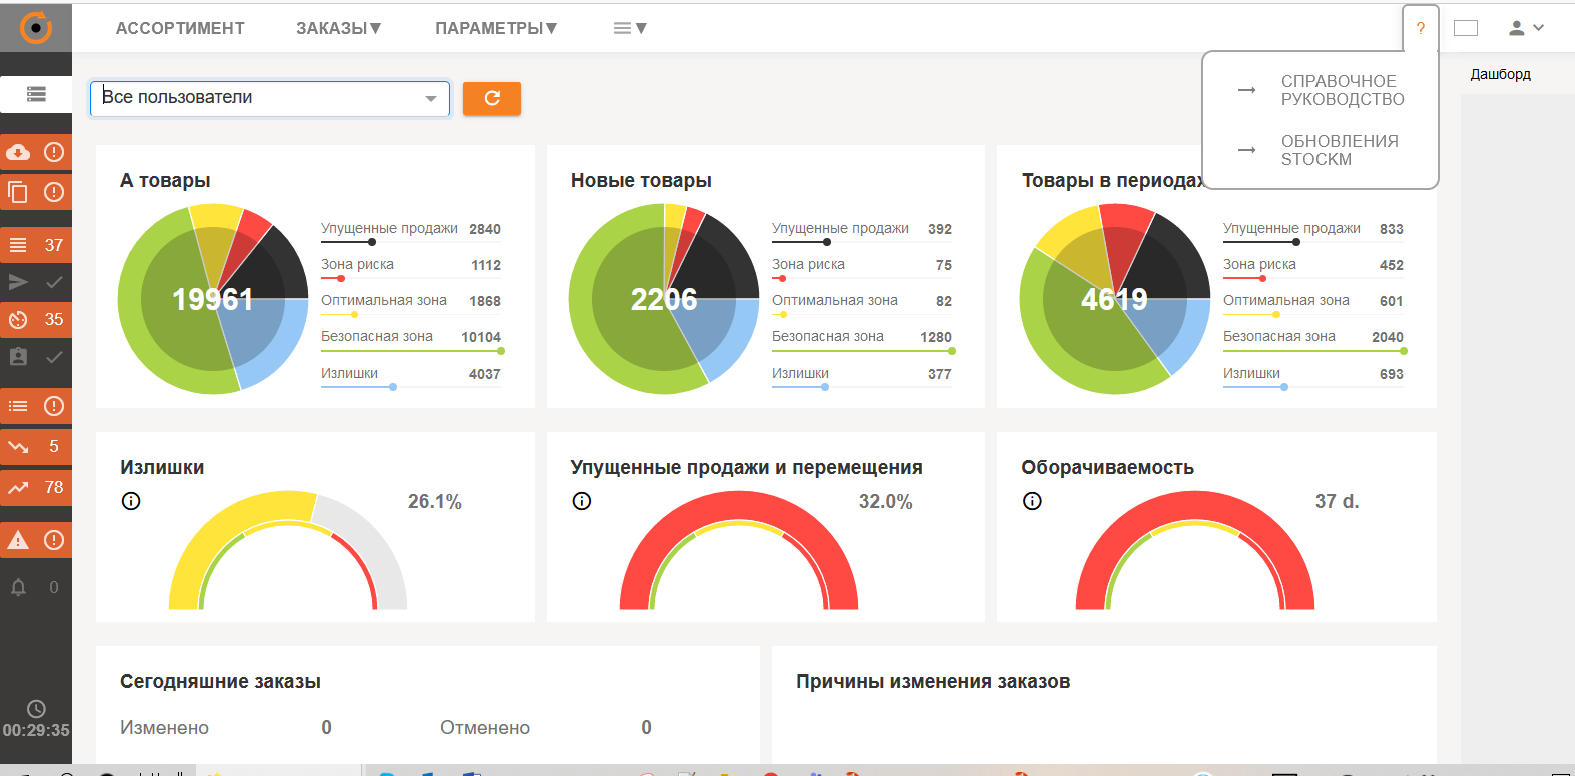The height and width of the screenshot is (776, 1575).
Task: Click the warning triangle sidebar icon
Action: coord(18,540)
